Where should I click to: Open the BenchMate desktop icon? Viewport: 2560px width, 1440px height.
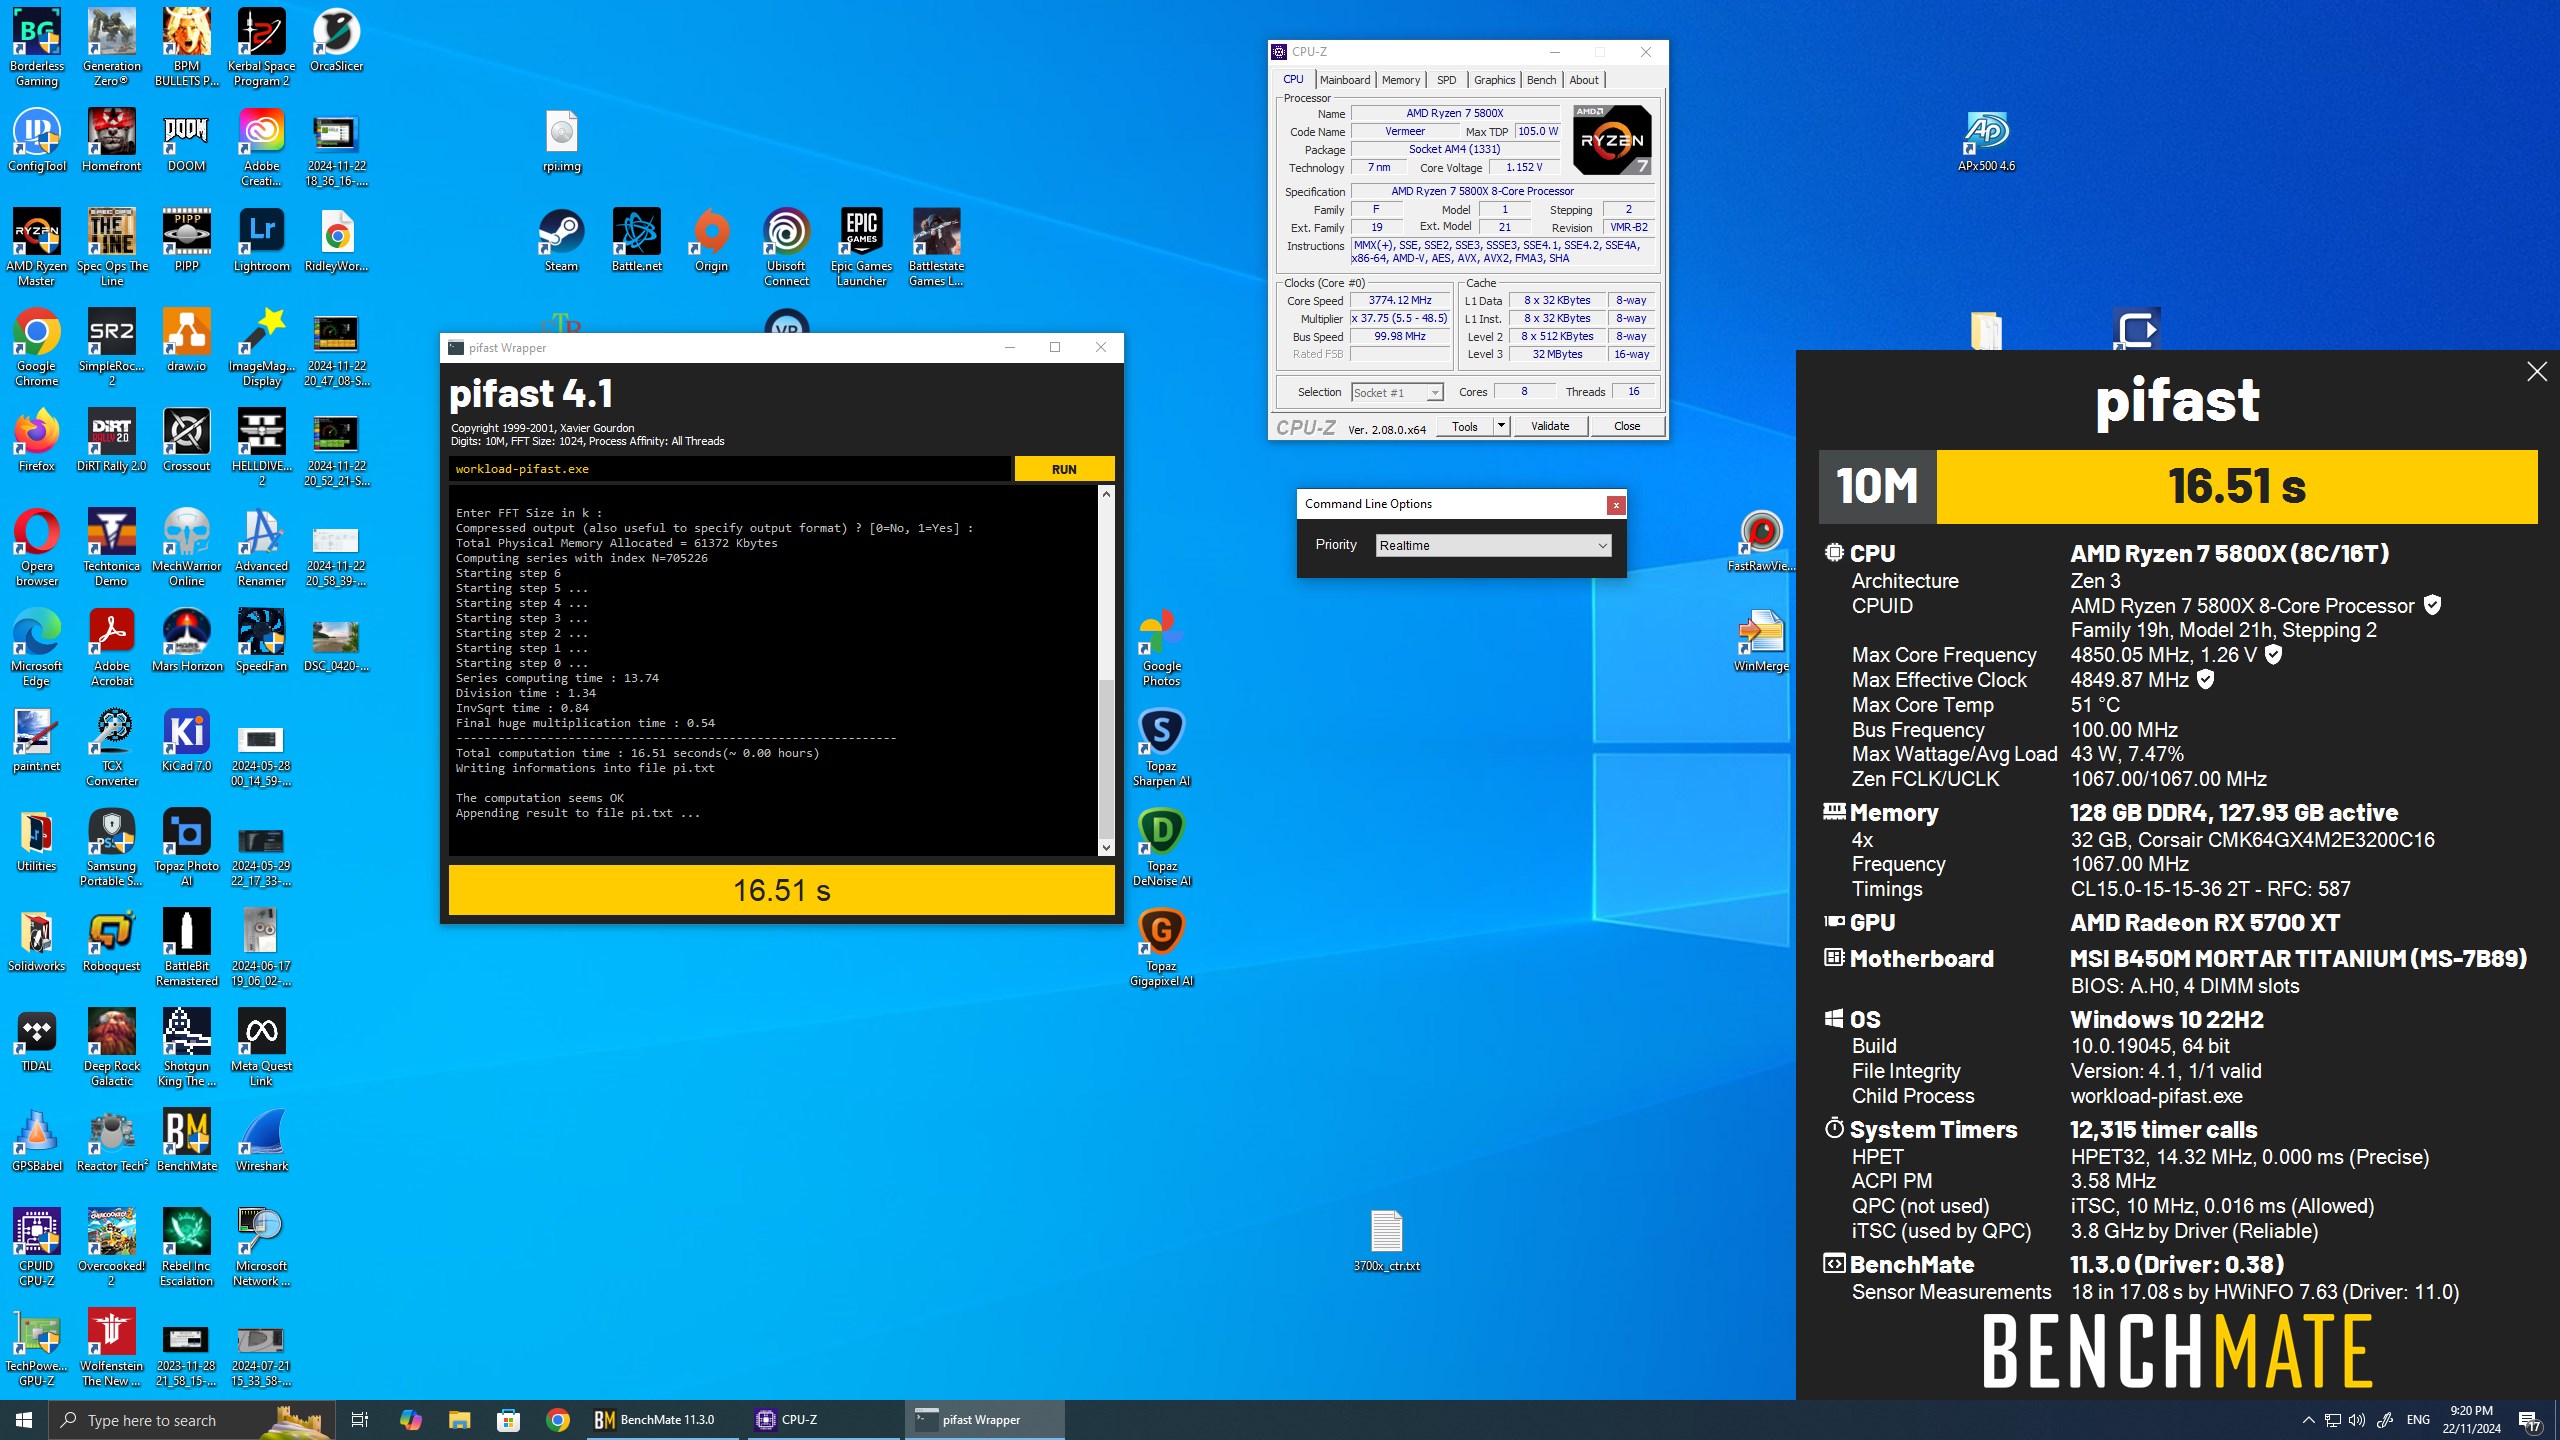click(x=186, y=1140)
